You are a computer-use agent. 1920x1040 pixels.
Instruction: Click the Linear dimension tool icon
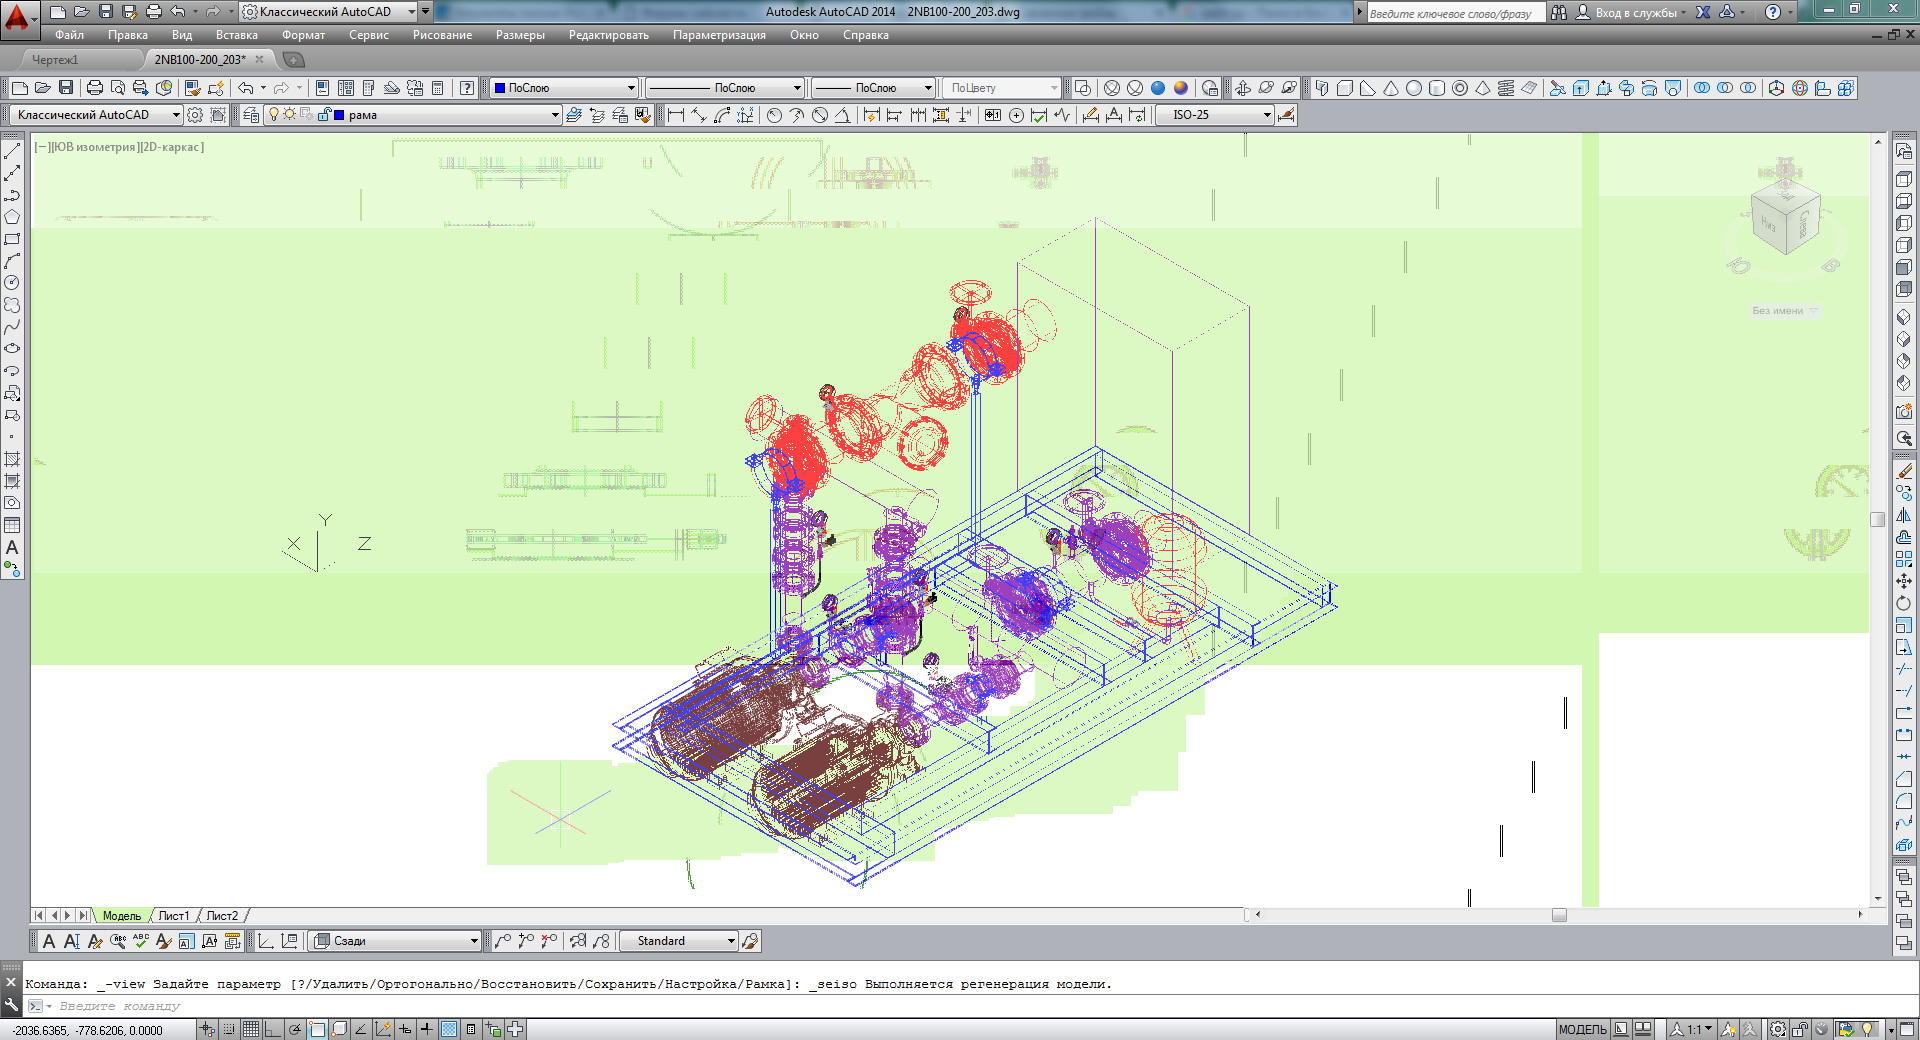pos(676,115)
